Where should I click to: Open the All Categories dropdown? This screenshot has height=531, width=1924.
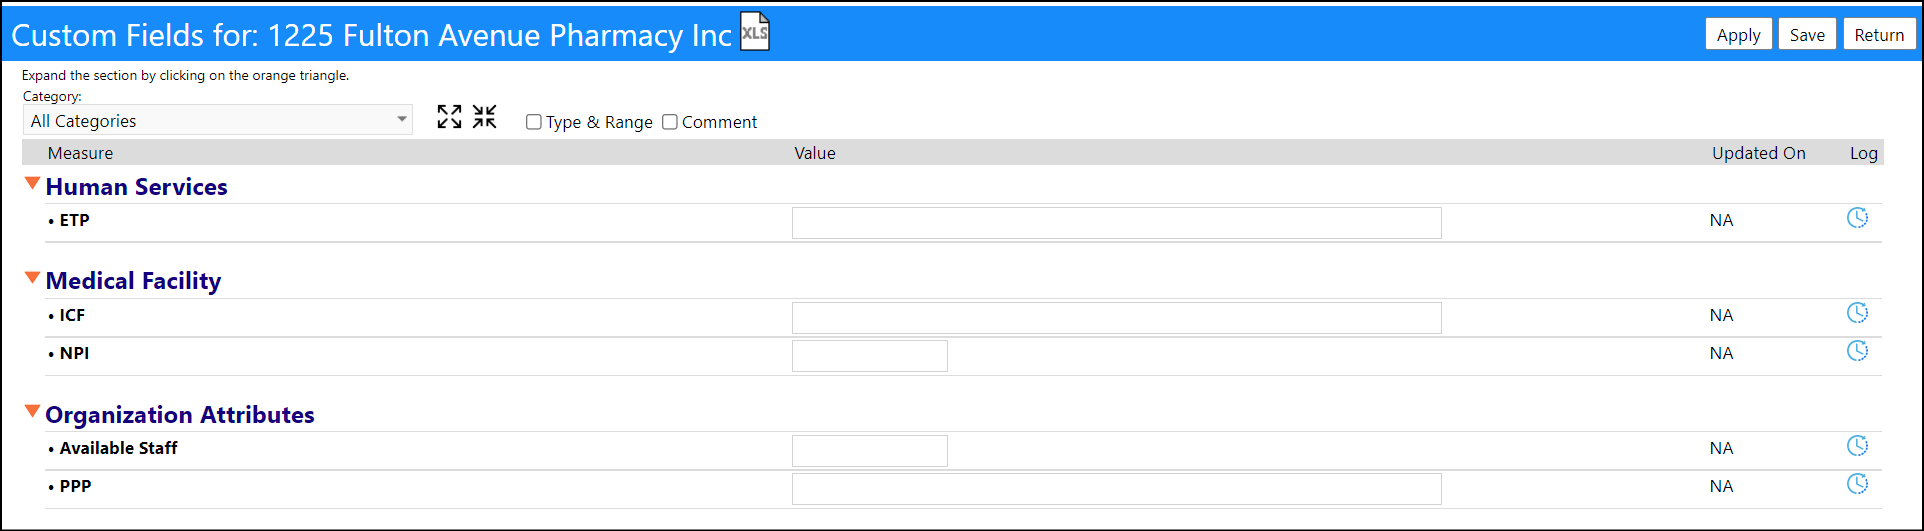click(218, 120)
